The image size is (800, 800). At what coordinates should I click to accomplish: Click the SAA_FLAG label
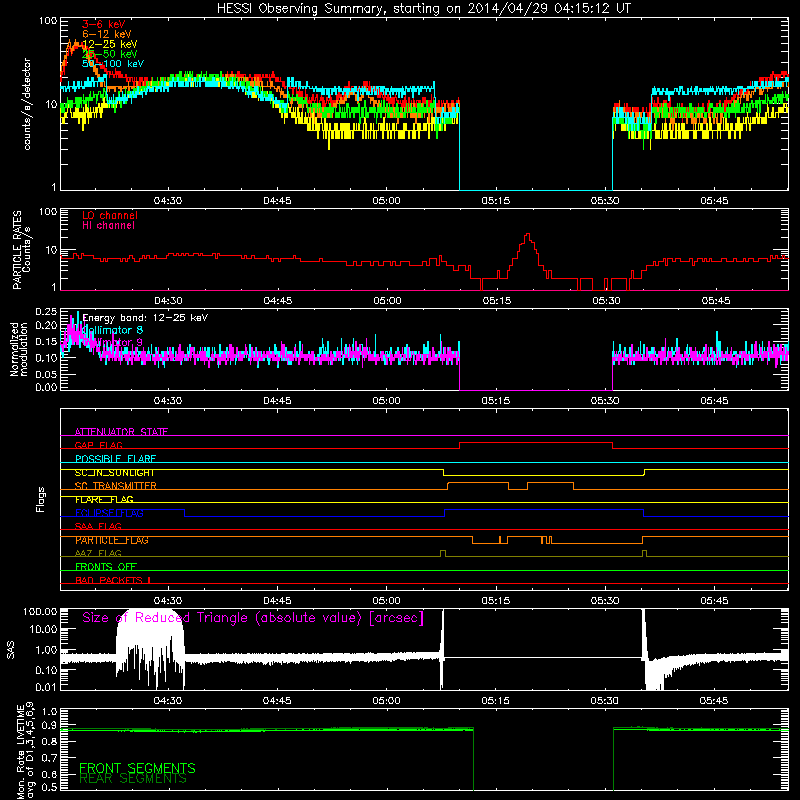tap(98, 527)
